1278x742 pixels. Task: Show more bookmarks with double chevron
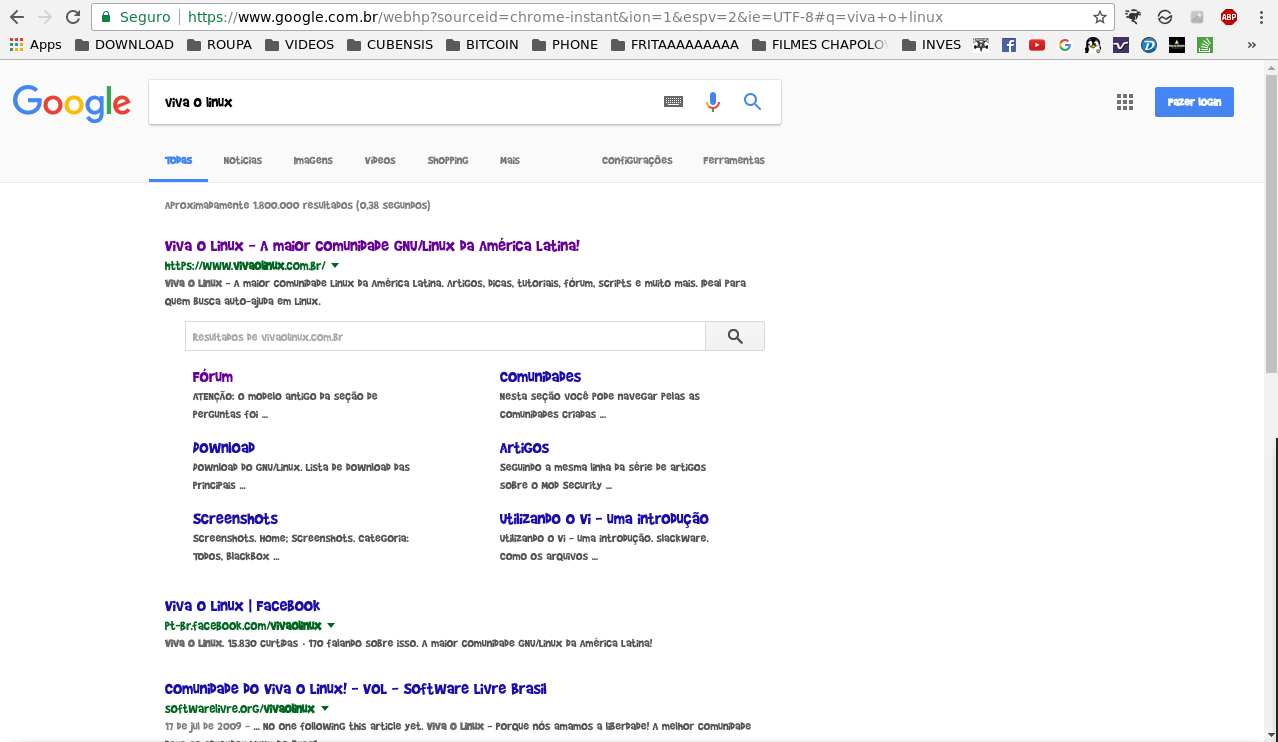[1252, 45]
